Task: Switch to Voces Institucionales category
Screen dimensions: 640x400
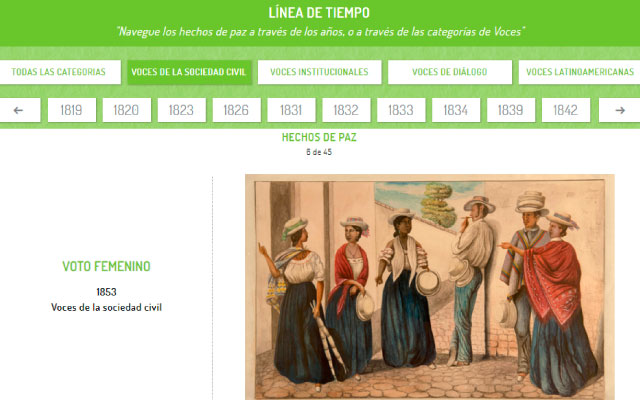Action: pos(320,72)
